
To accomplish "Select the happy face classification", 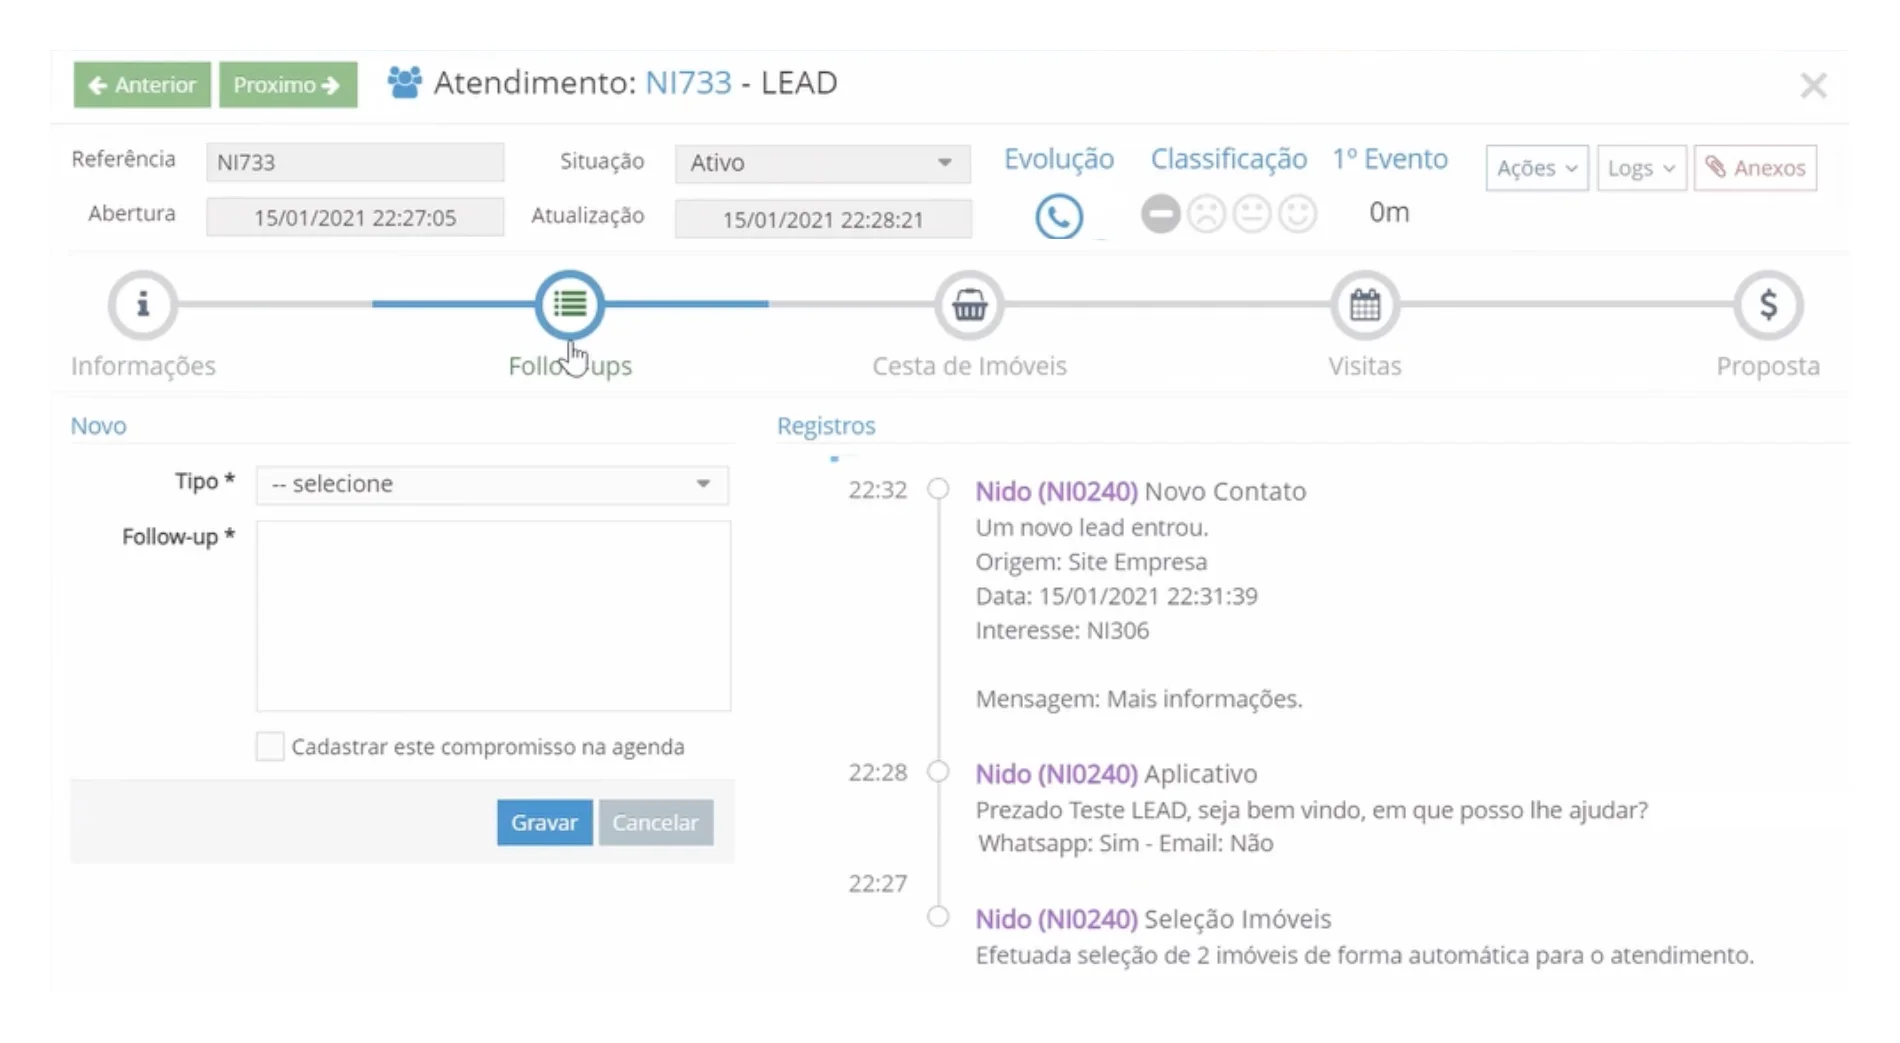I will coord(1298,214).
